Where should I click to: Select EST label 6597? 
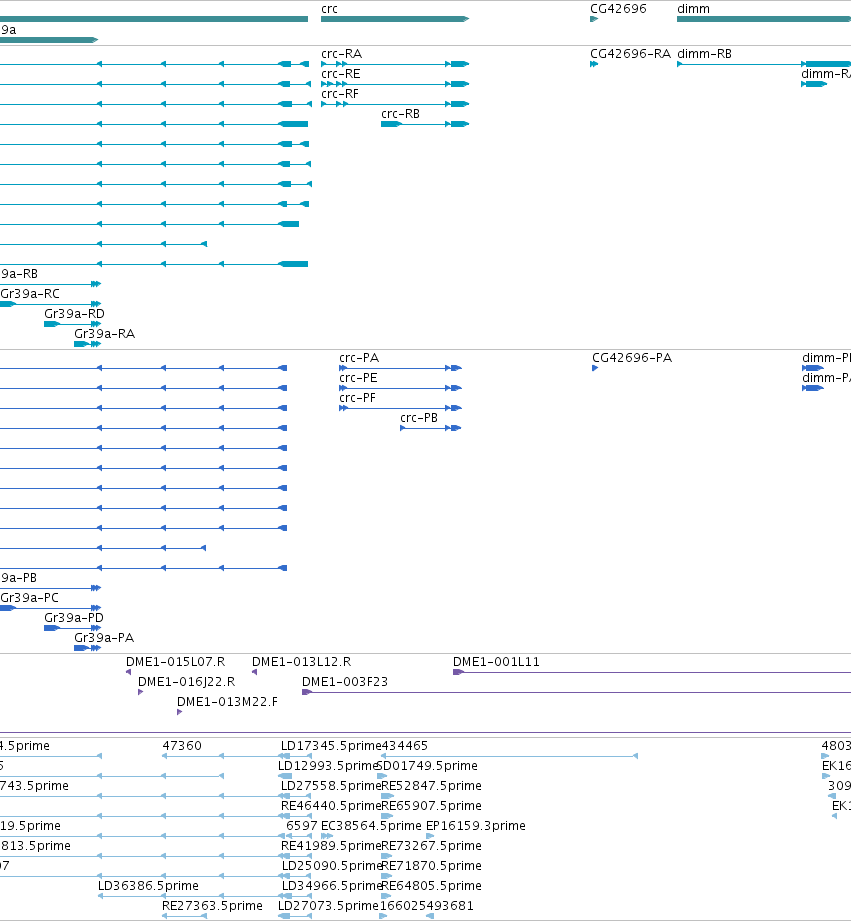pos(302,826)
